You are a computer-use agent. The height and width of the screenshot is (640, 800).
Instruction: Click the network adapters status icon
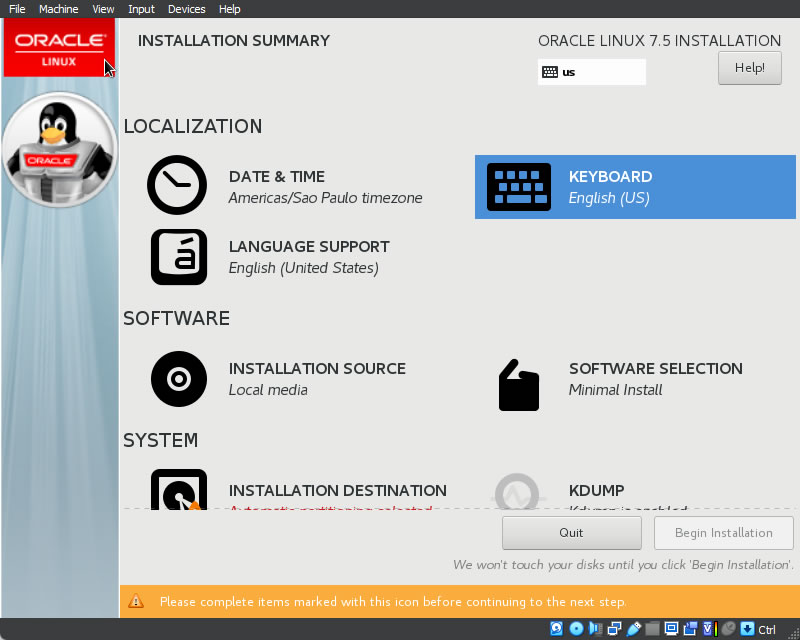pyautogui.click(x=614, y=629)
